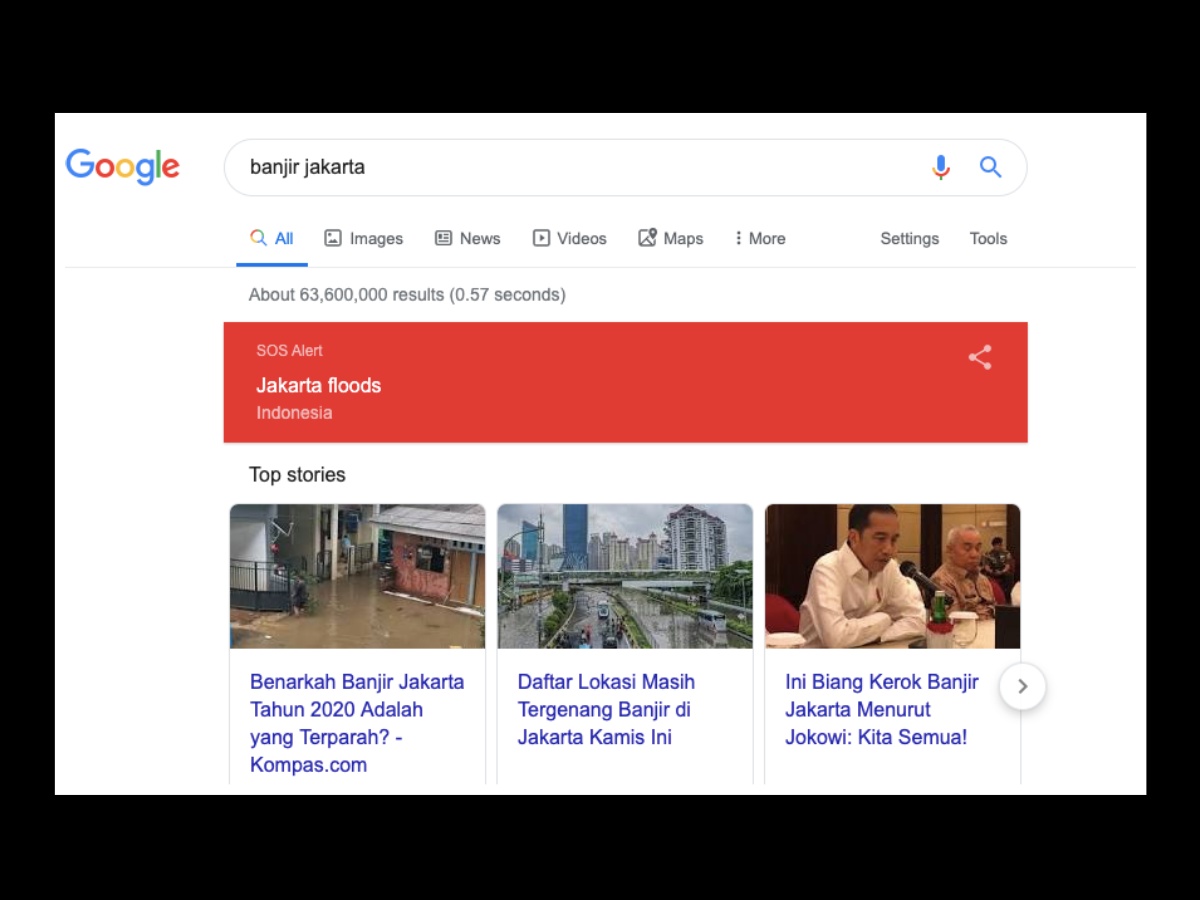Open Jokowi press conference story thumbnail
Viewport: 1200px width, 900px height.
tap(893, 576)
